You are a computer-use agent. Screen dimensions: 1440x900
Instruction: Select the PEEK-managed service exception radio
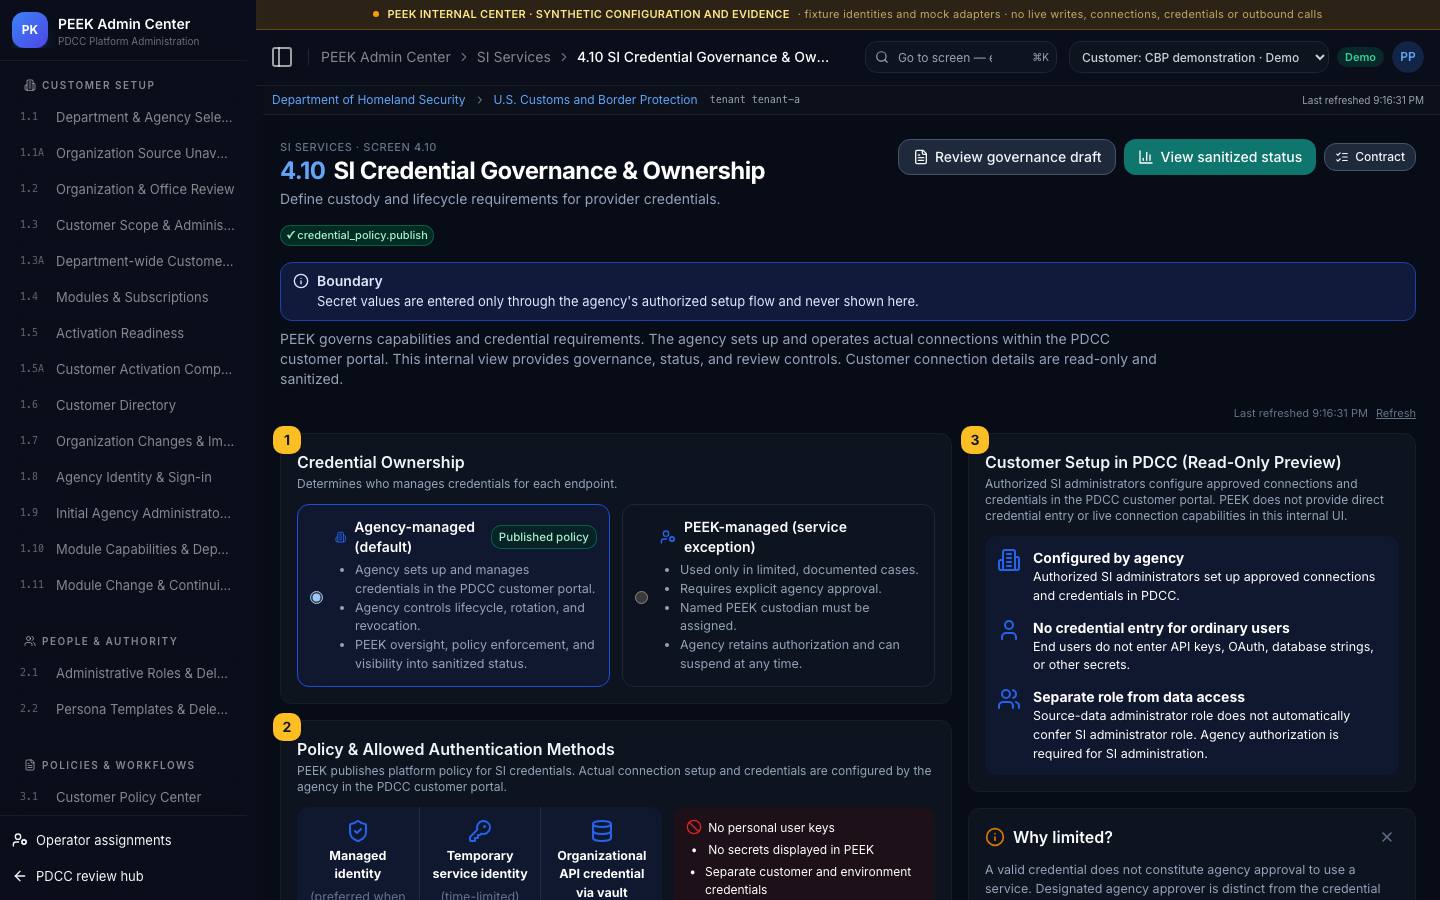(641, 597)
